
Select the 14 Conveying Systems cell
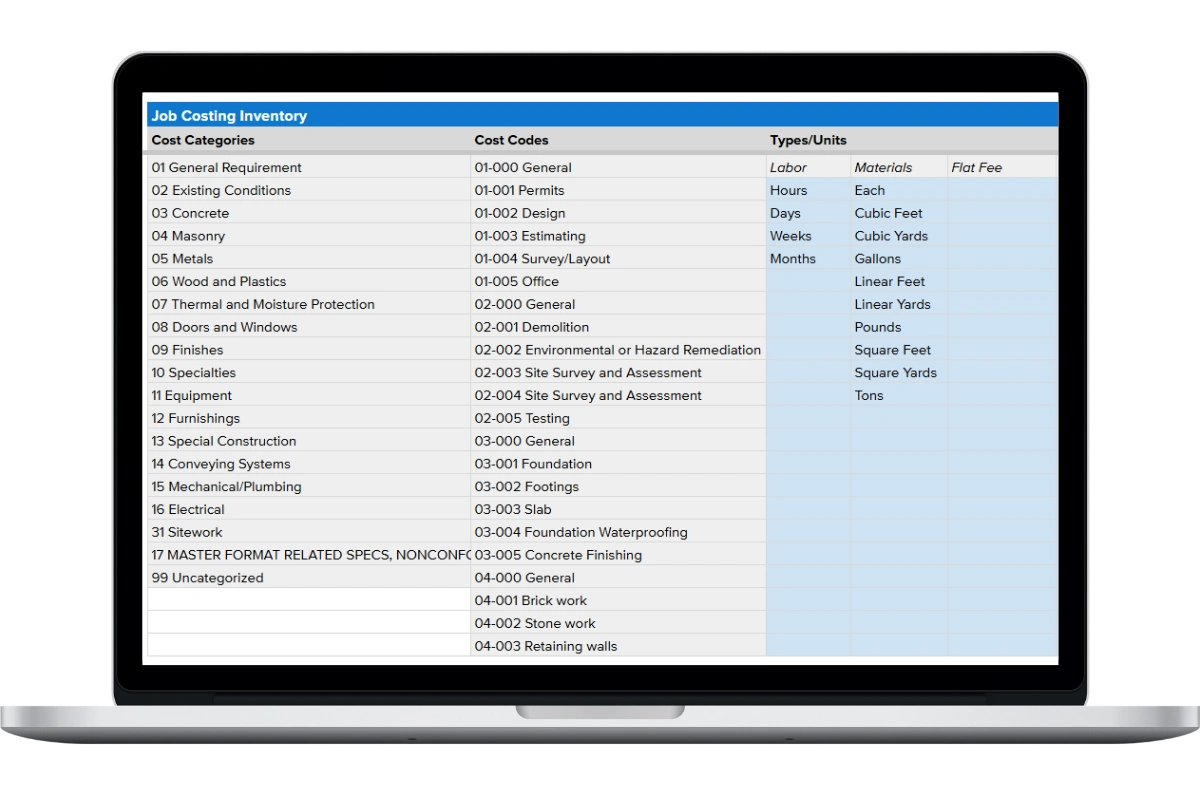click(308, 464)
